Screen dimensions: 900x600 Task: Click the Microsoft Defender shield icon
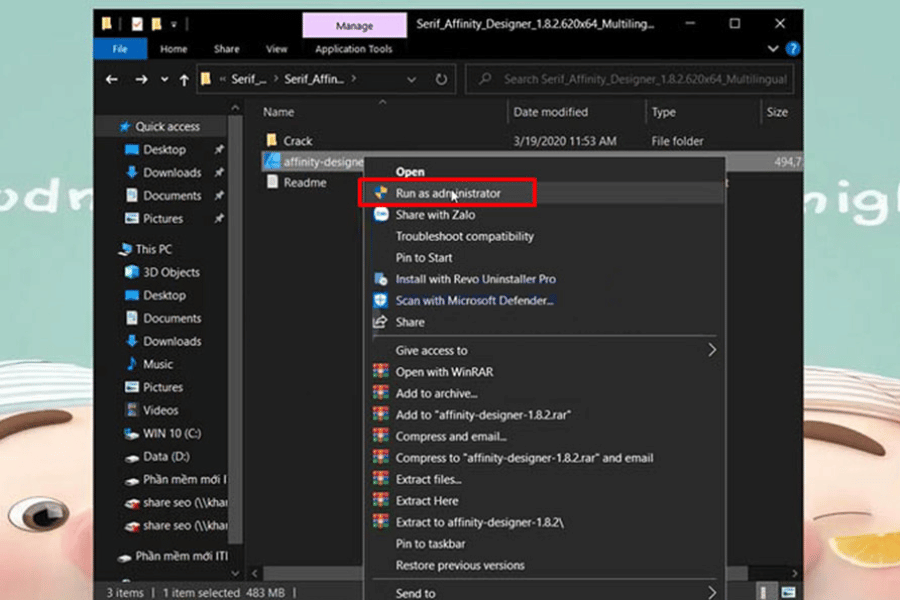380,300
